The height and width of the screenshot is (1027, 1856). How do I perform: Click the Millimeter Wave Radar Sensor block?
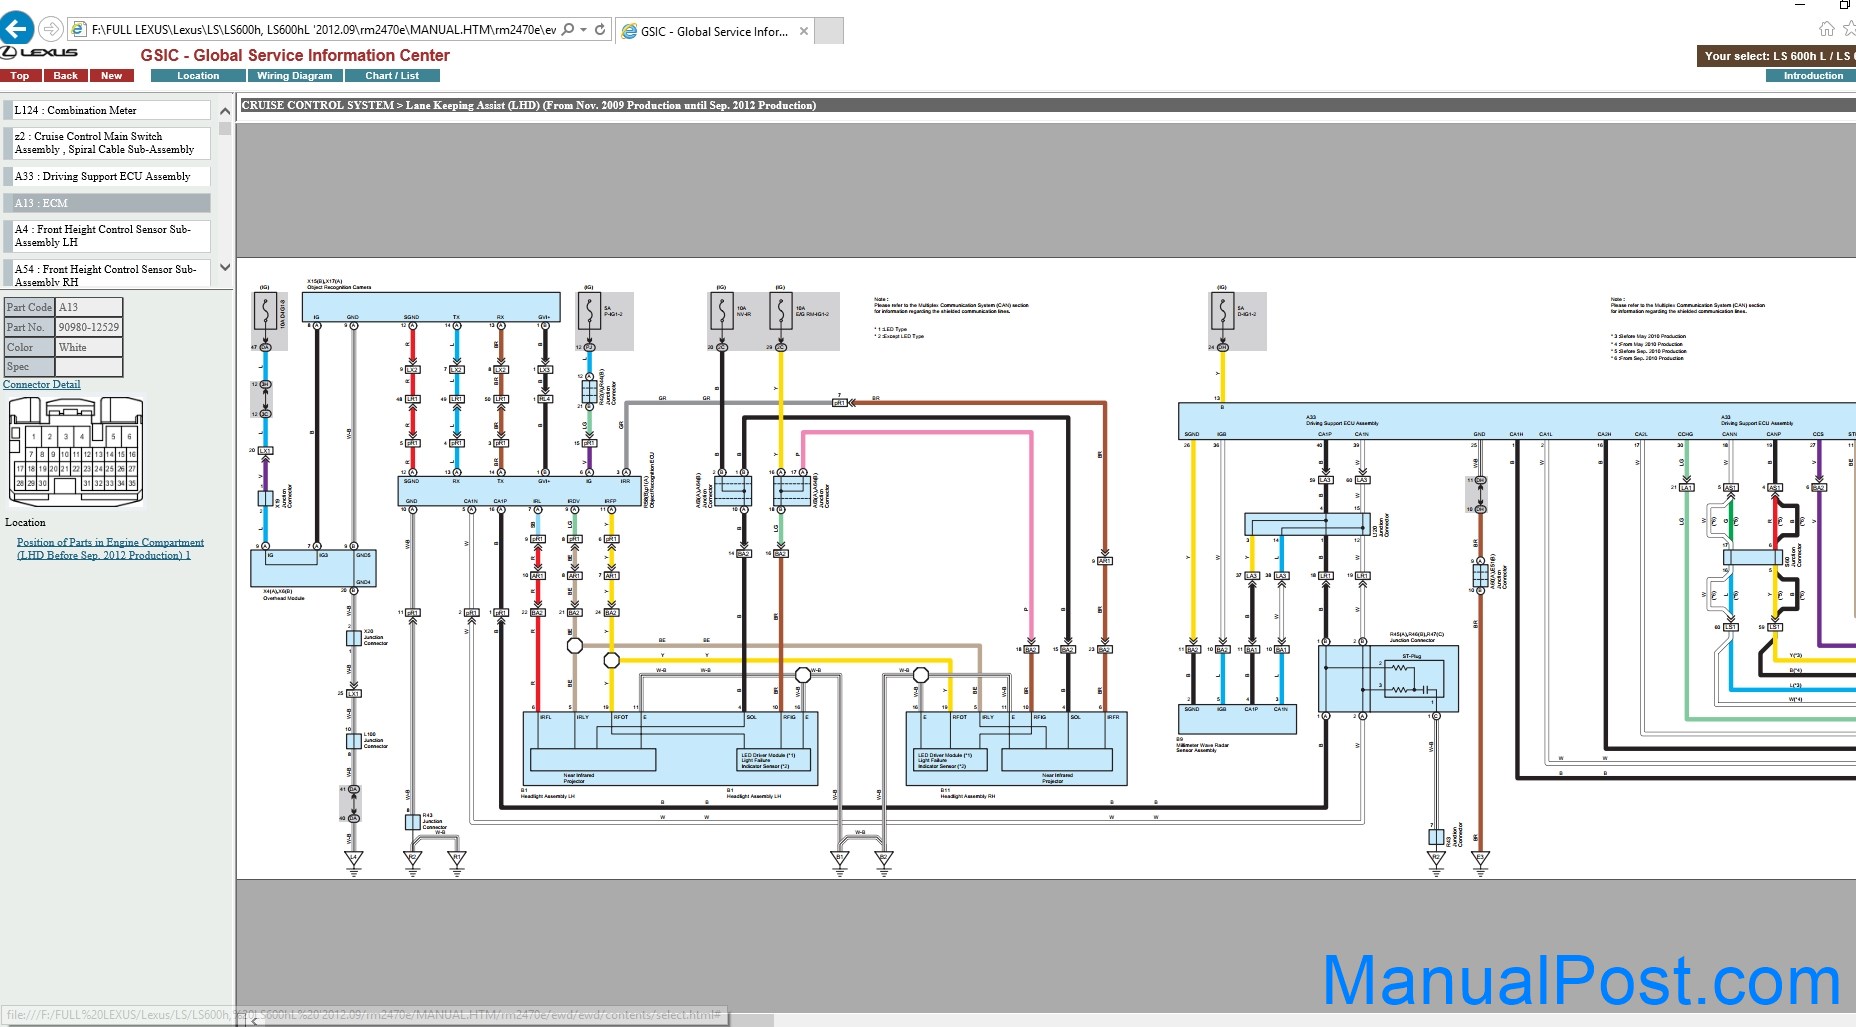(x=1237, y=719)
